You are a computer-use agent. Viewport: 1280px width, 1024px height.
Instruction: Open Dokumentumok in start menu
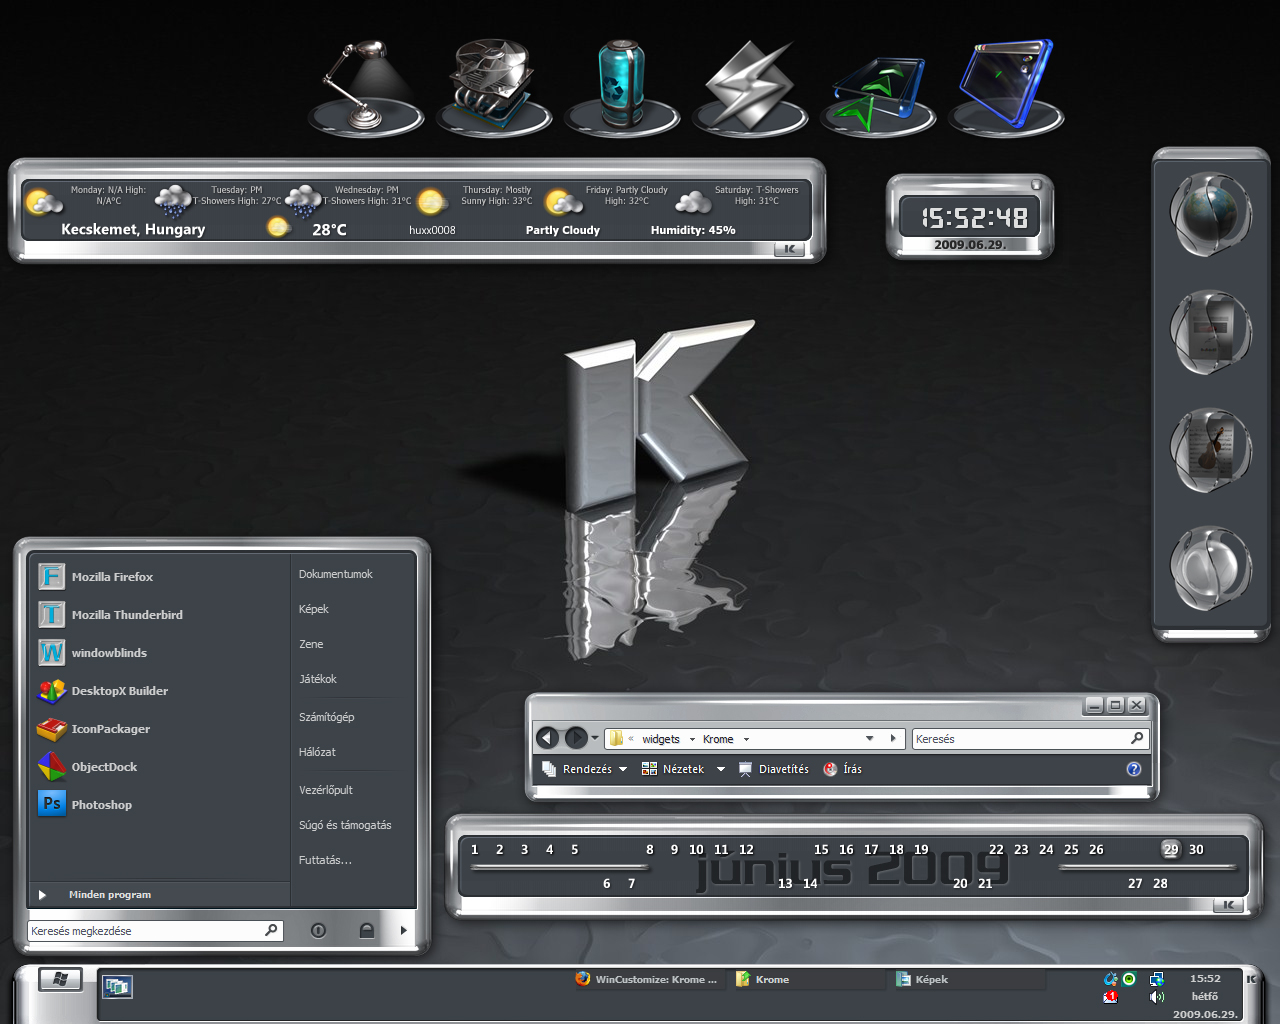(335, 574)
